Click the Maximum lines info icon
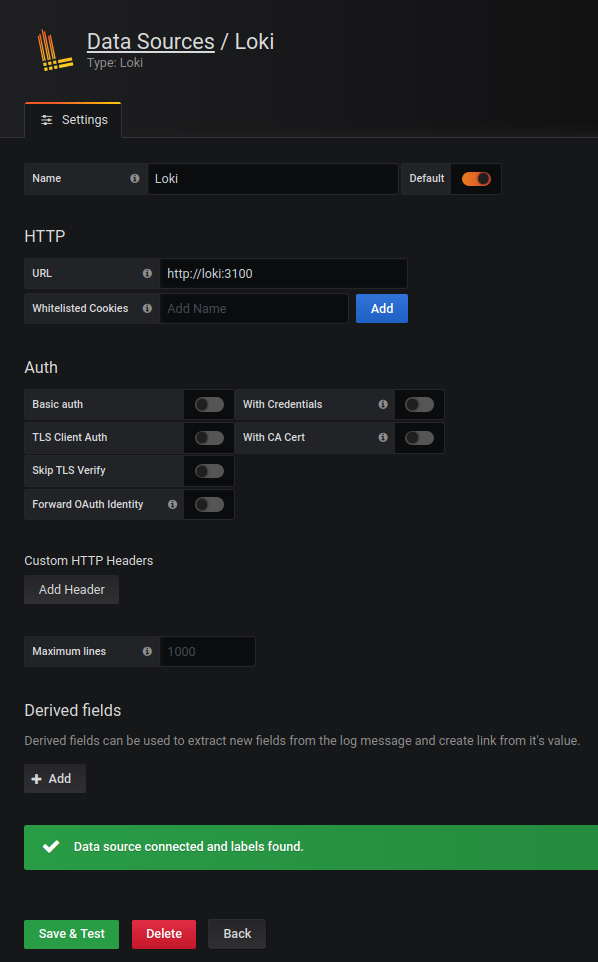598x962 pixels. (147, 652)
